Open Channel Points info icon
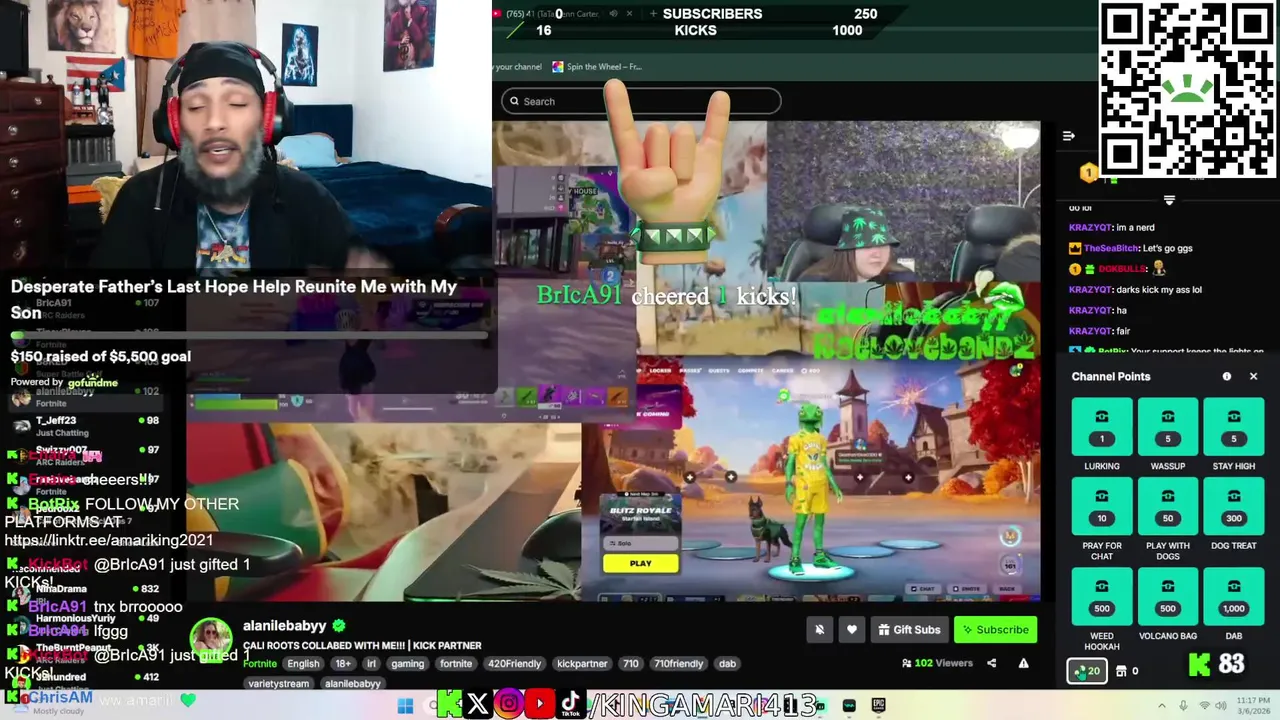1280x720 pixels. coord(1227,376)
